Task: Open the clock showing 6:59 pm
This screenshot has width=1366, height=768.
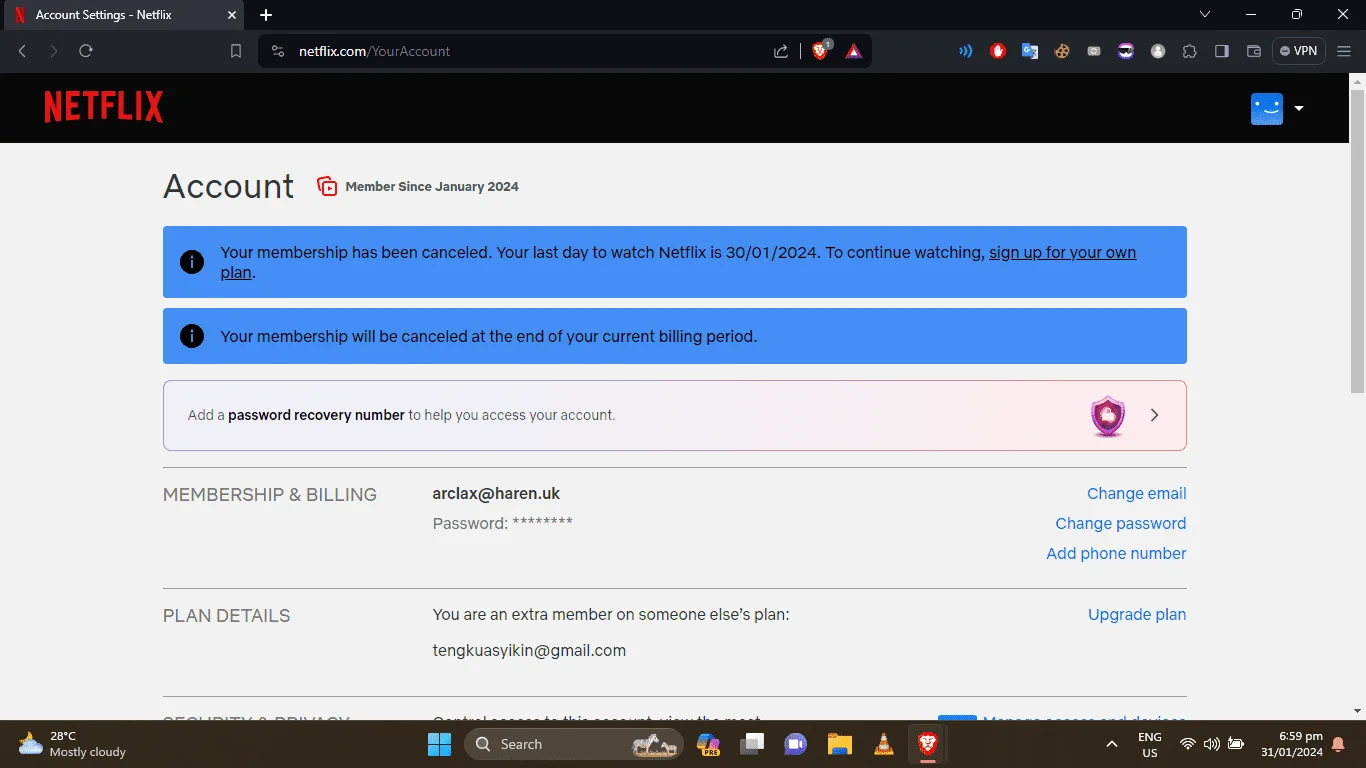Action: pos(1292,744)
